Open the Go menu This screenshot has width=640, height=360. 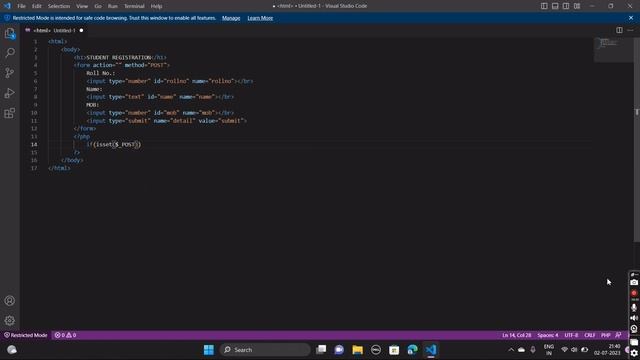98,6
